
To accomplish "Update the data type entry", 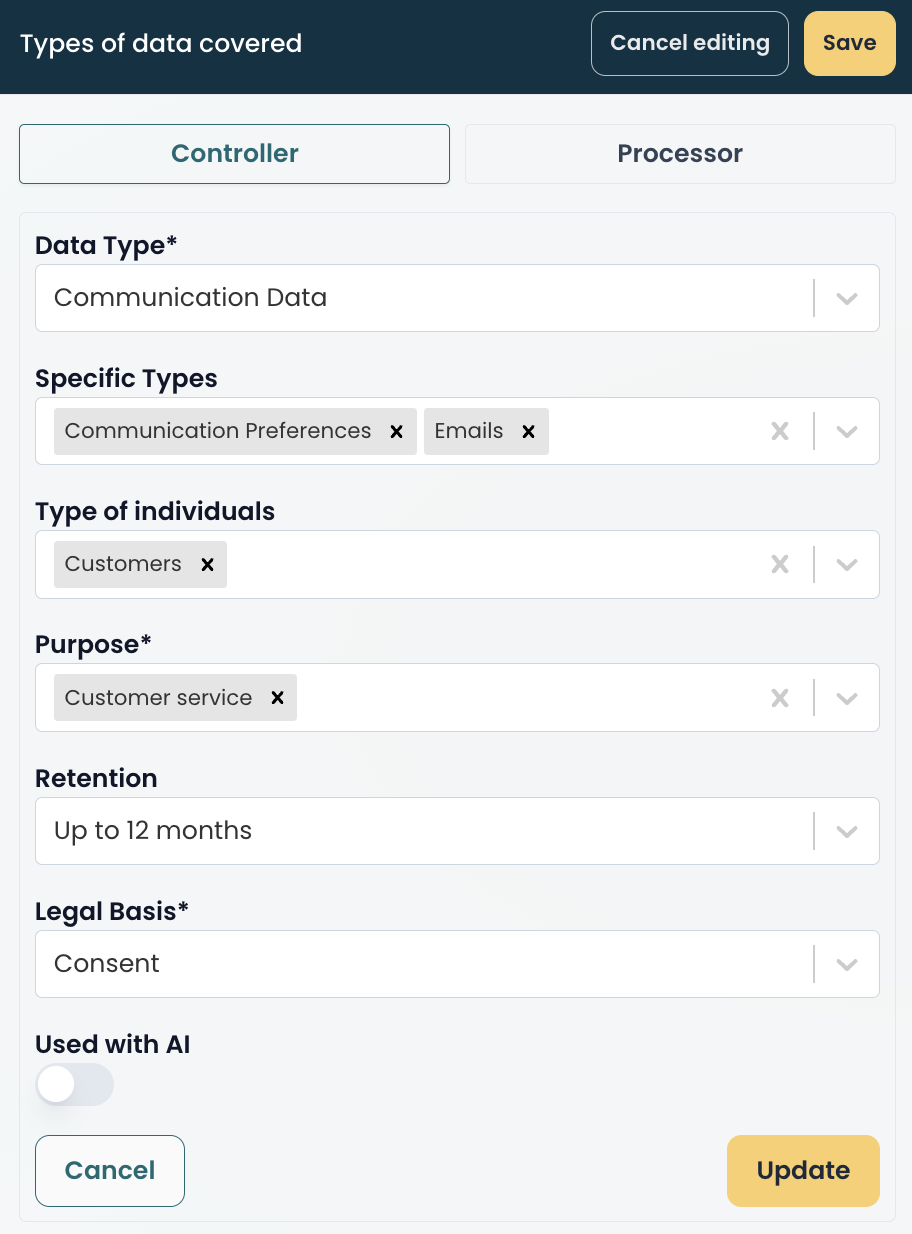I will (x=803, y=1170).
